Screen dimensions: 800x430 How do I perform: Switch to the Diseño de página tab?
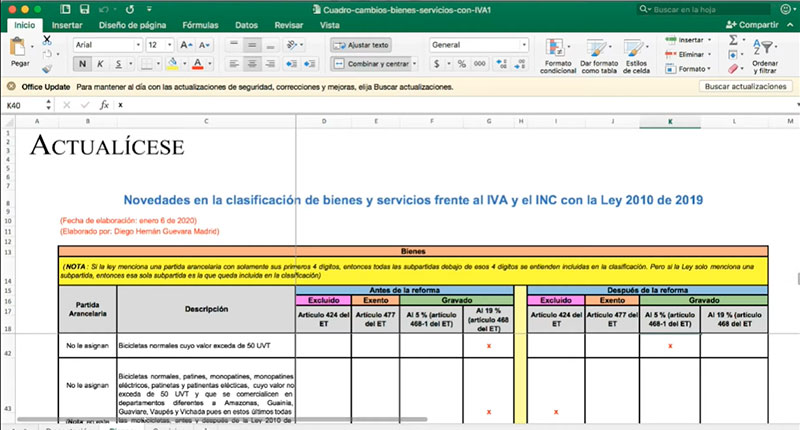[x=133, y=25]
